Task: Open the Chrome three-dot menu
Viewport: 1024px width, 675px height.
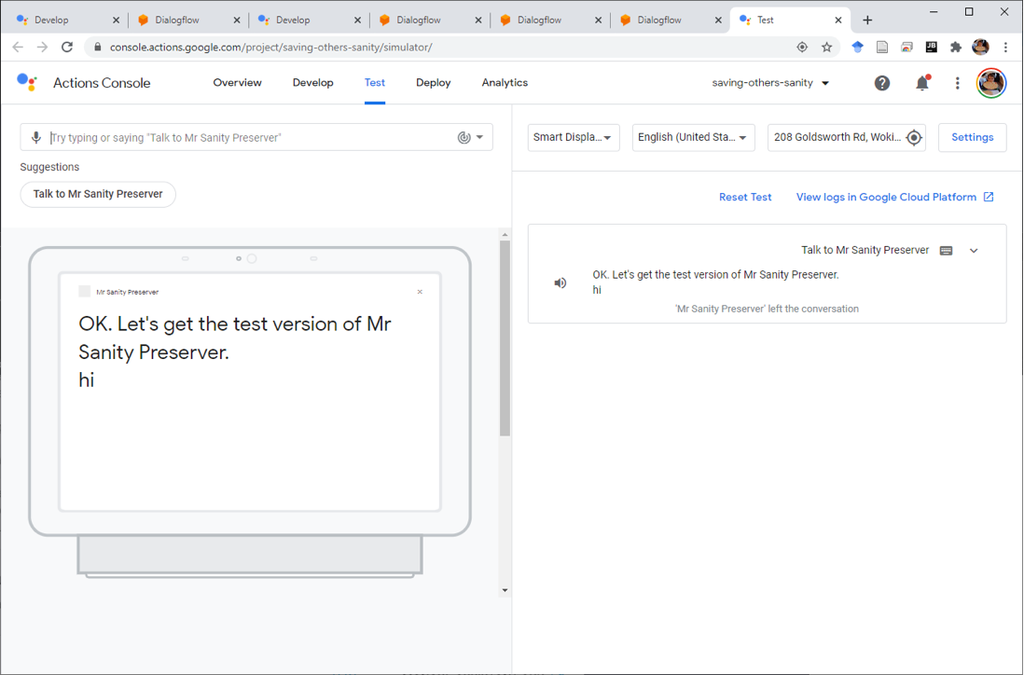Action: (1006, 47)
